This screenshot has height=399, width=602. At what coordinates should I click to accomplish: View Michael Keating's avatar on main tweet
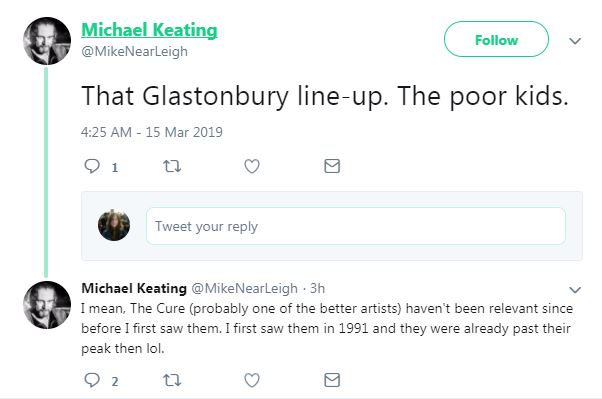(x=47, y=41)
